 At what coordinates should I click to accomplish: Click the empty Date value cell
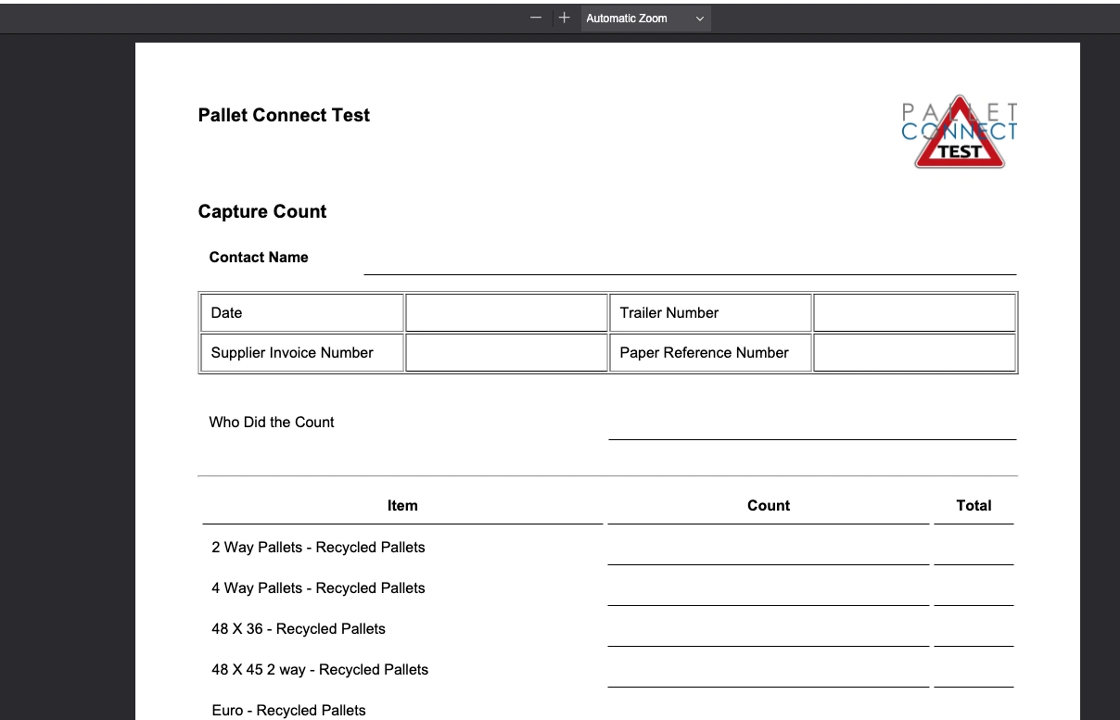coord(506,313)
